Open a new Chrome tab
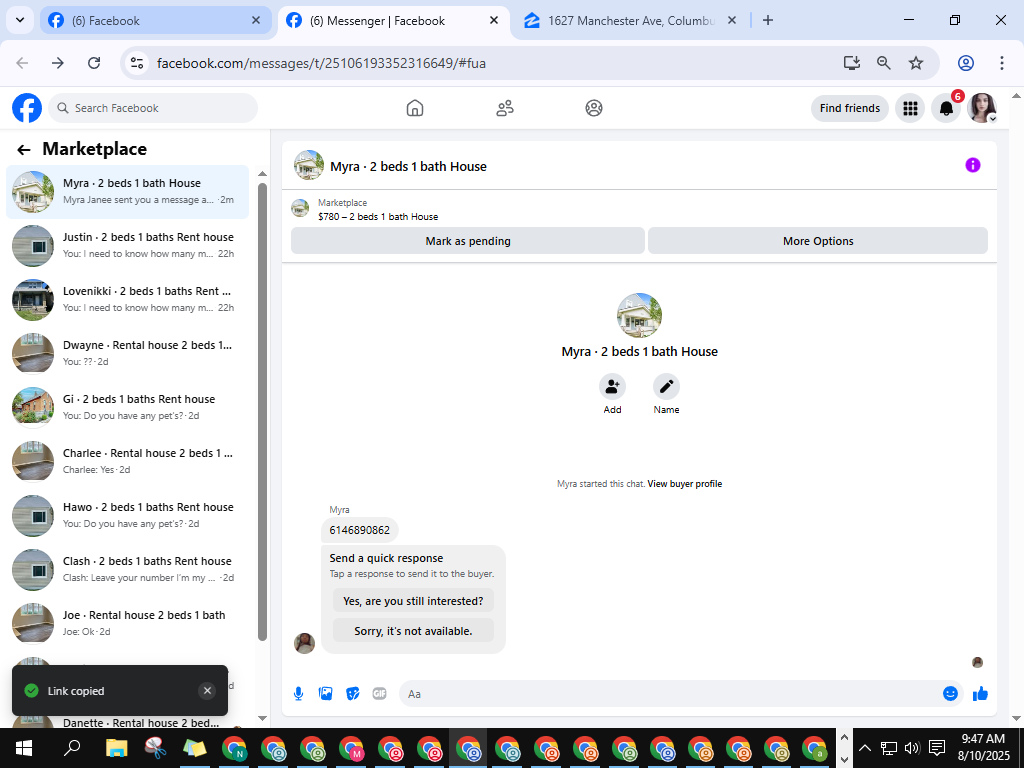This screenshot has width=1024, height=768. pyautogui.click(x=768, y=20)
